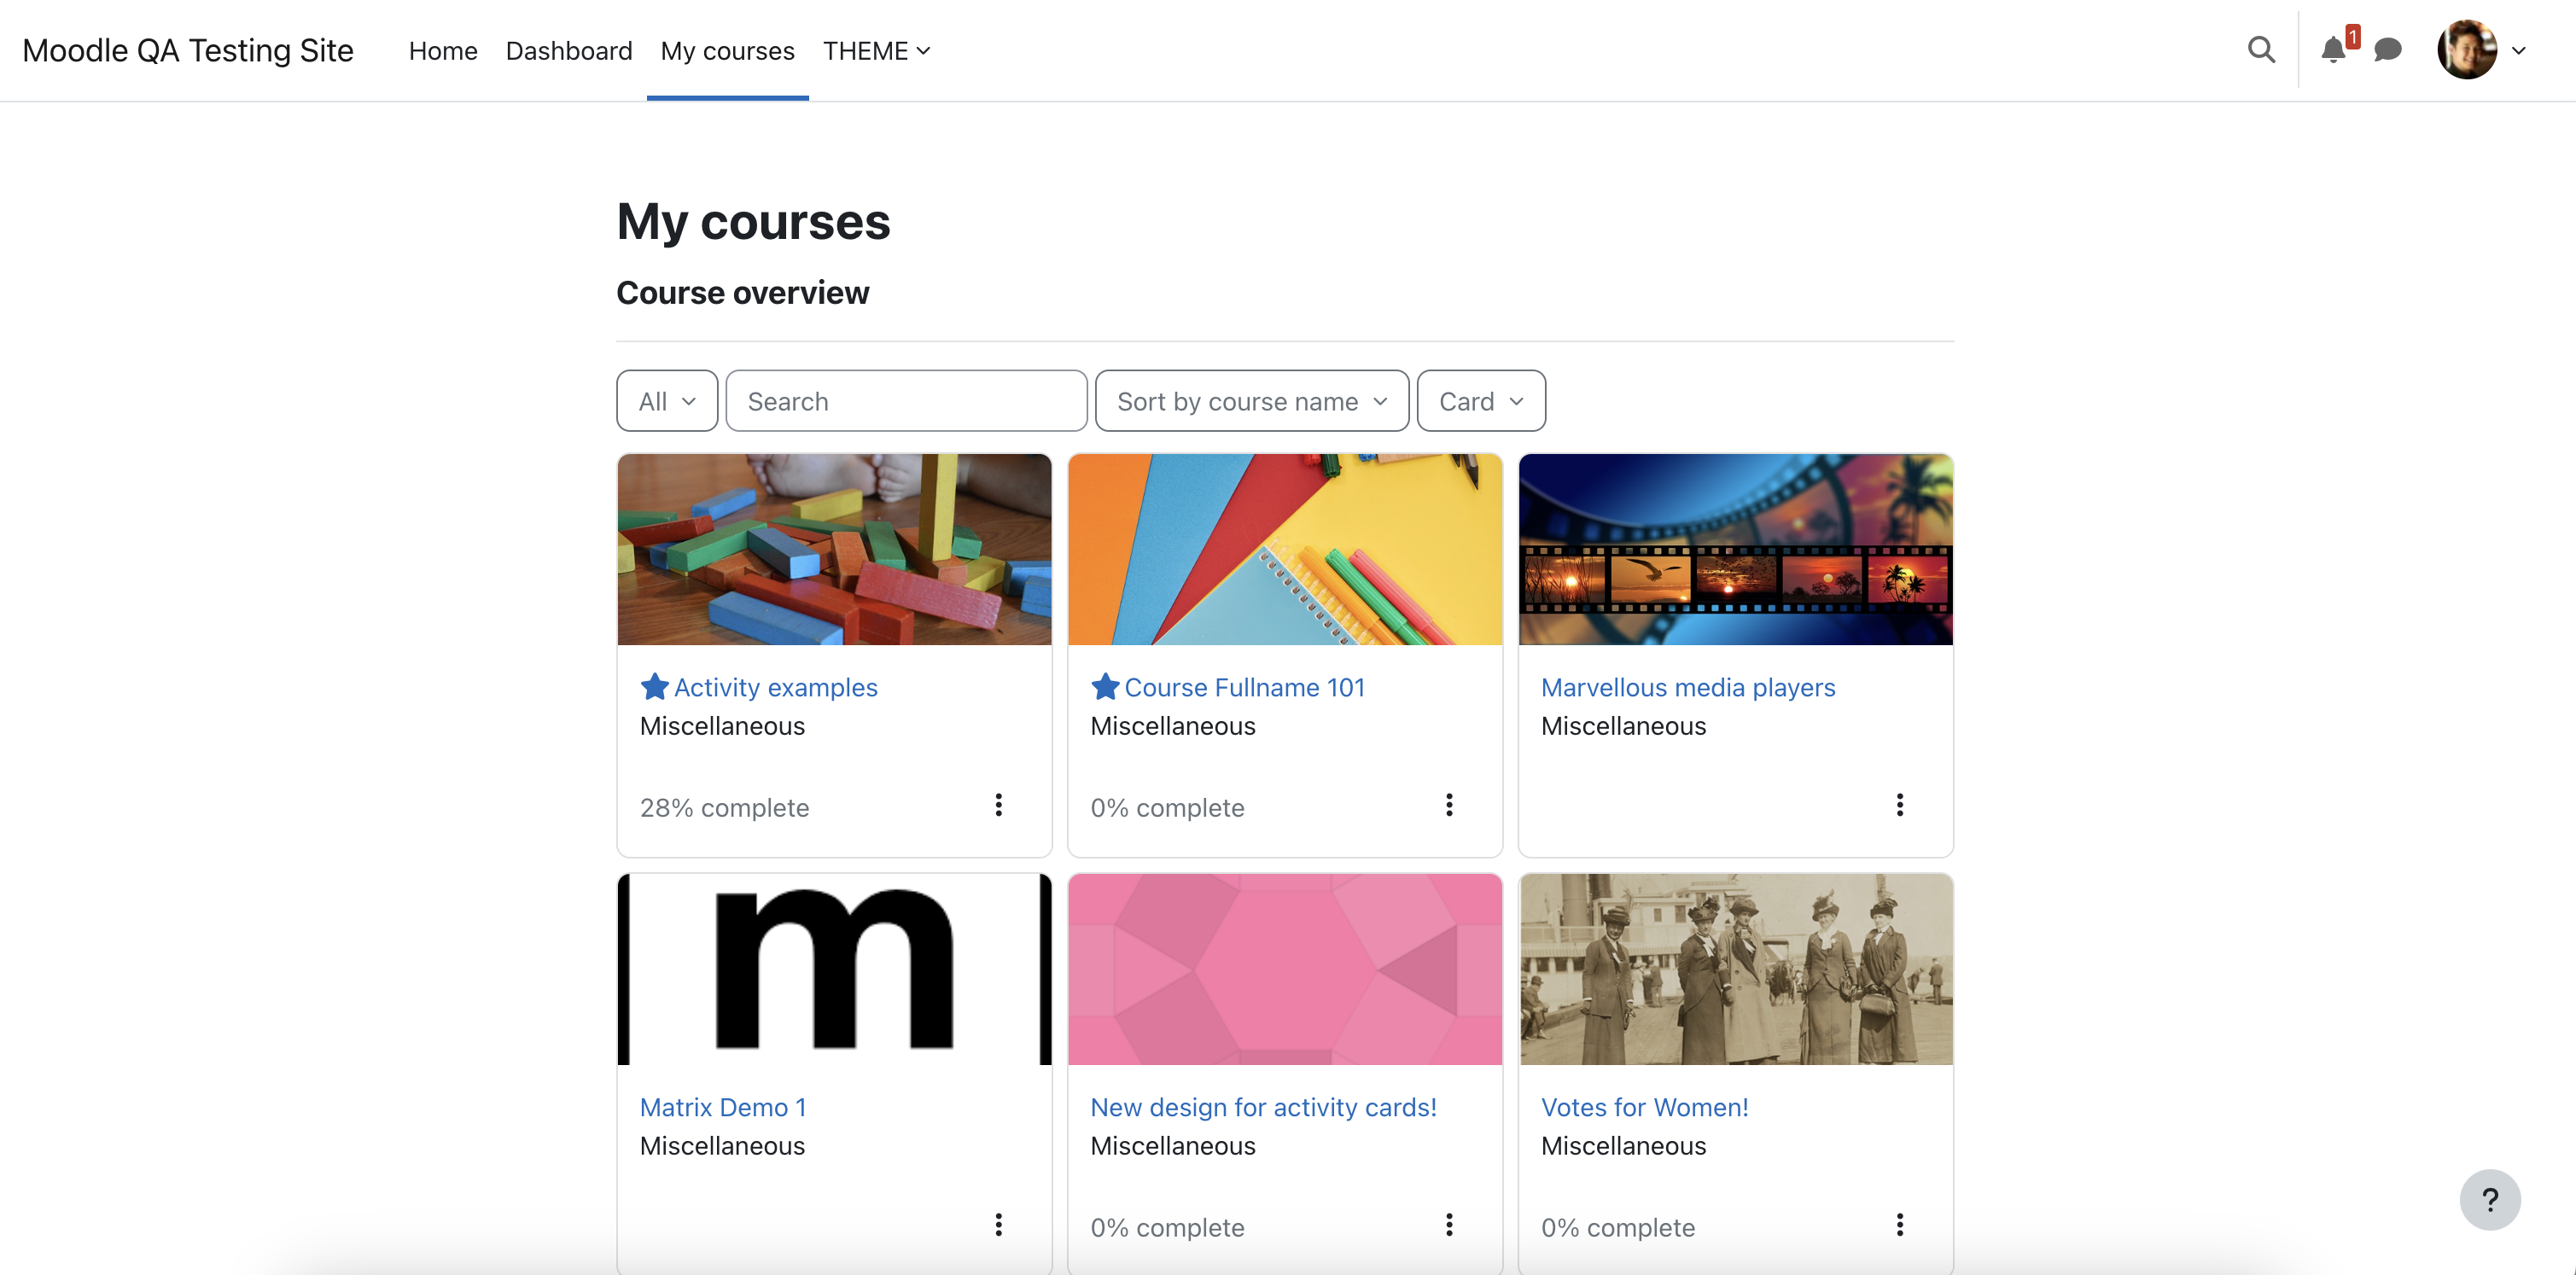Select My courses tab in navigation

click(727, 51)
